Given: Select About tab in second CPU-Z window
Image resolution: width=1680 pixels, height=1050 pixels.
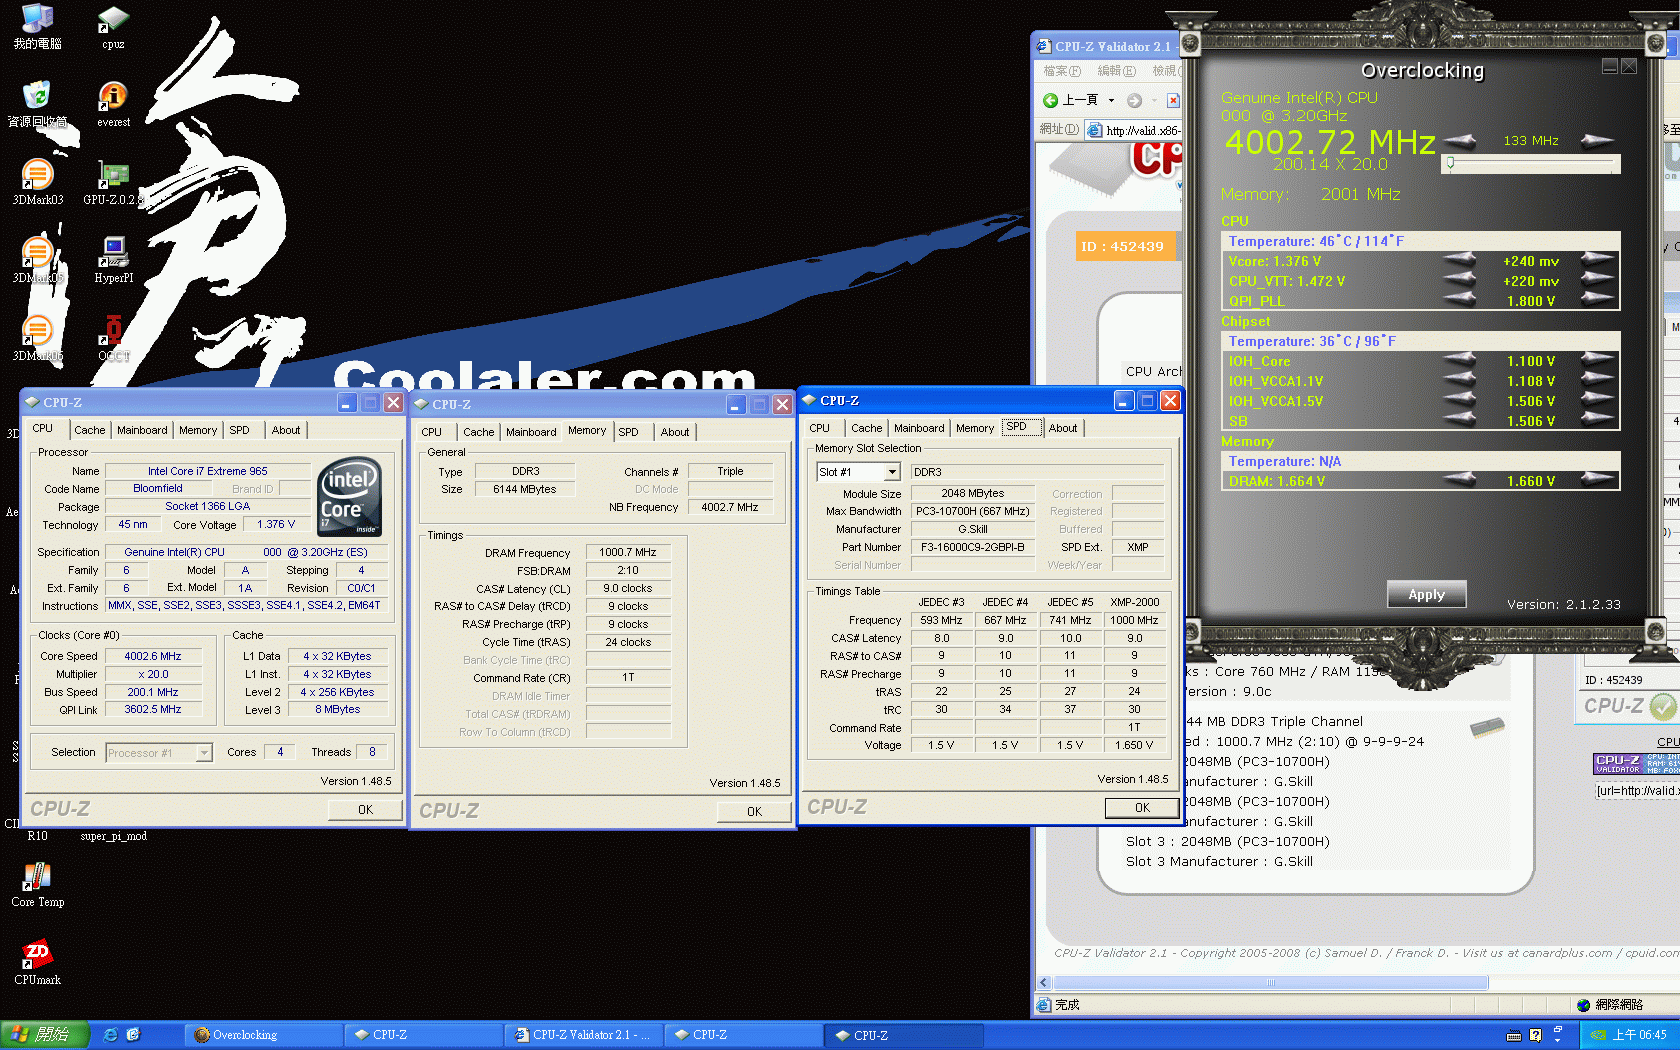Looking at the screenshot, I should tap(675, 432).
